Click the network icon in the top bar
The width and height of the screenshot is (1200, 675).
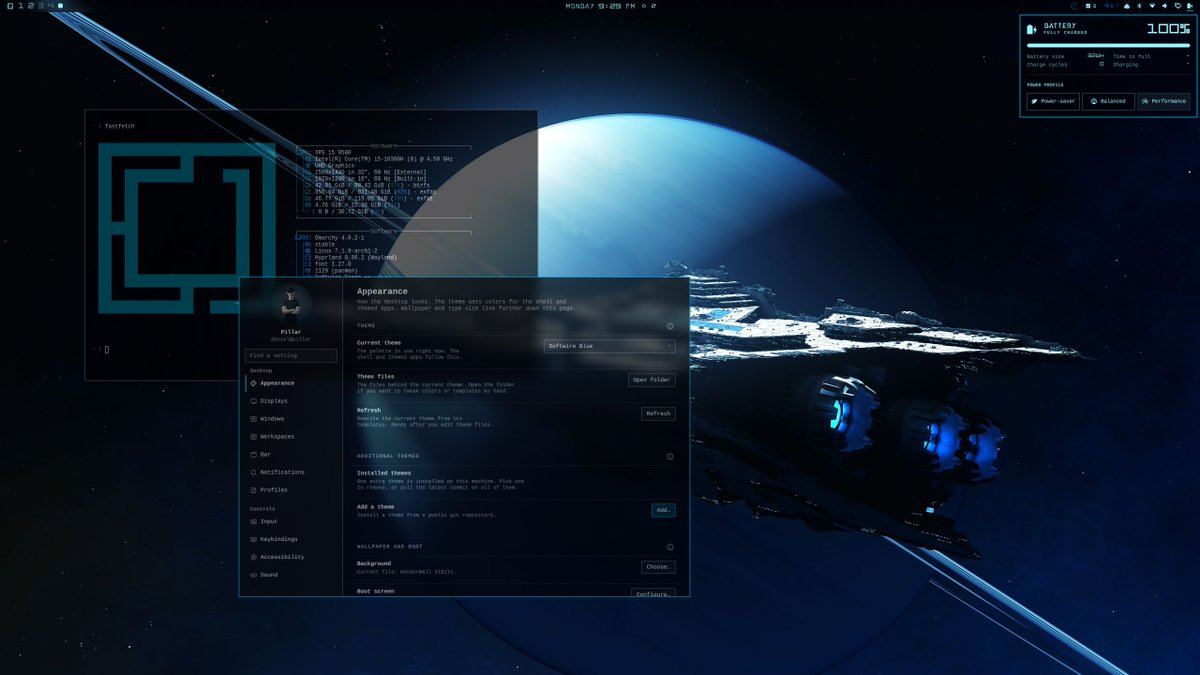pos(1152,6)
